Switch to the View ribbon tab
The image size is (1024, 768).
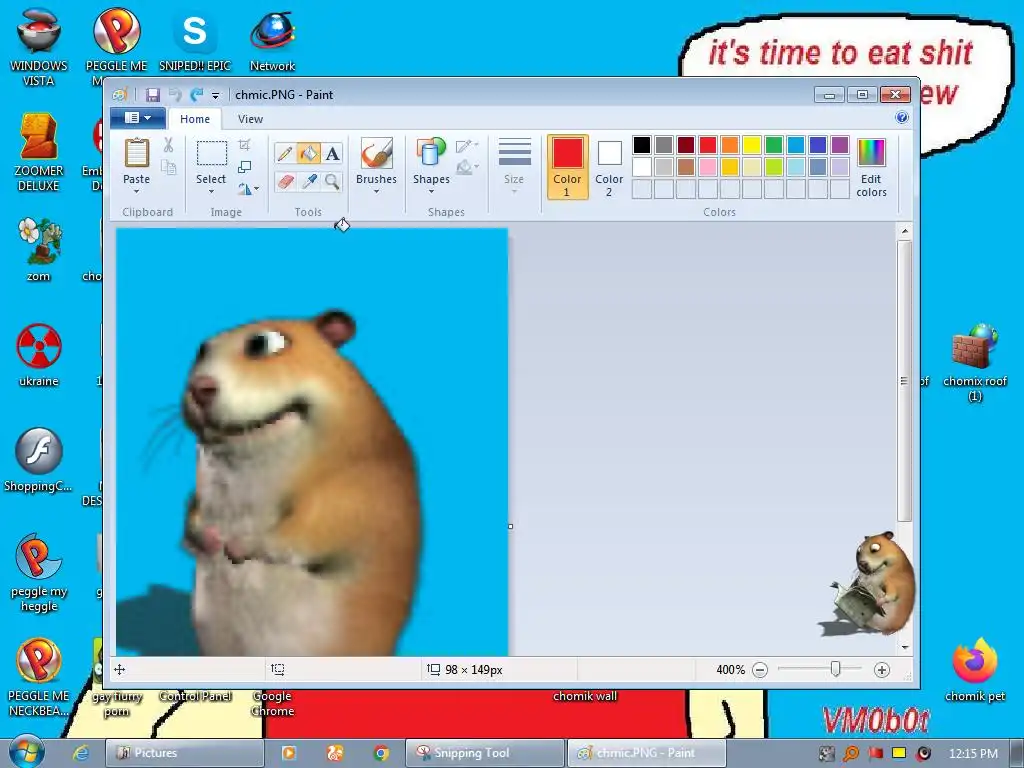[250, 119]
